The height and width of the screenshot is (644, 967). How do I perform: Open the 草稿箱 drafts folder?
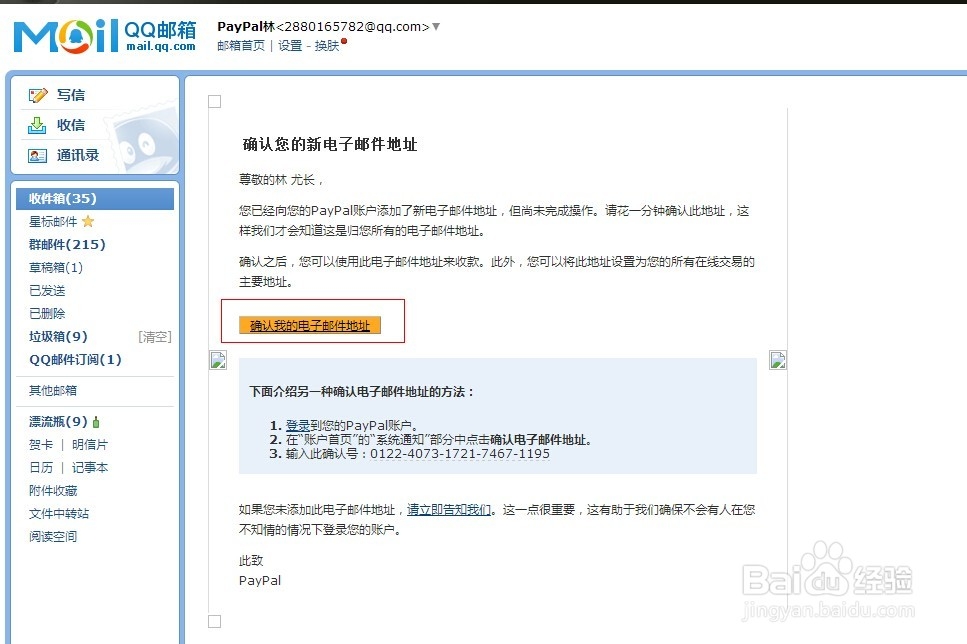(55, 267)
